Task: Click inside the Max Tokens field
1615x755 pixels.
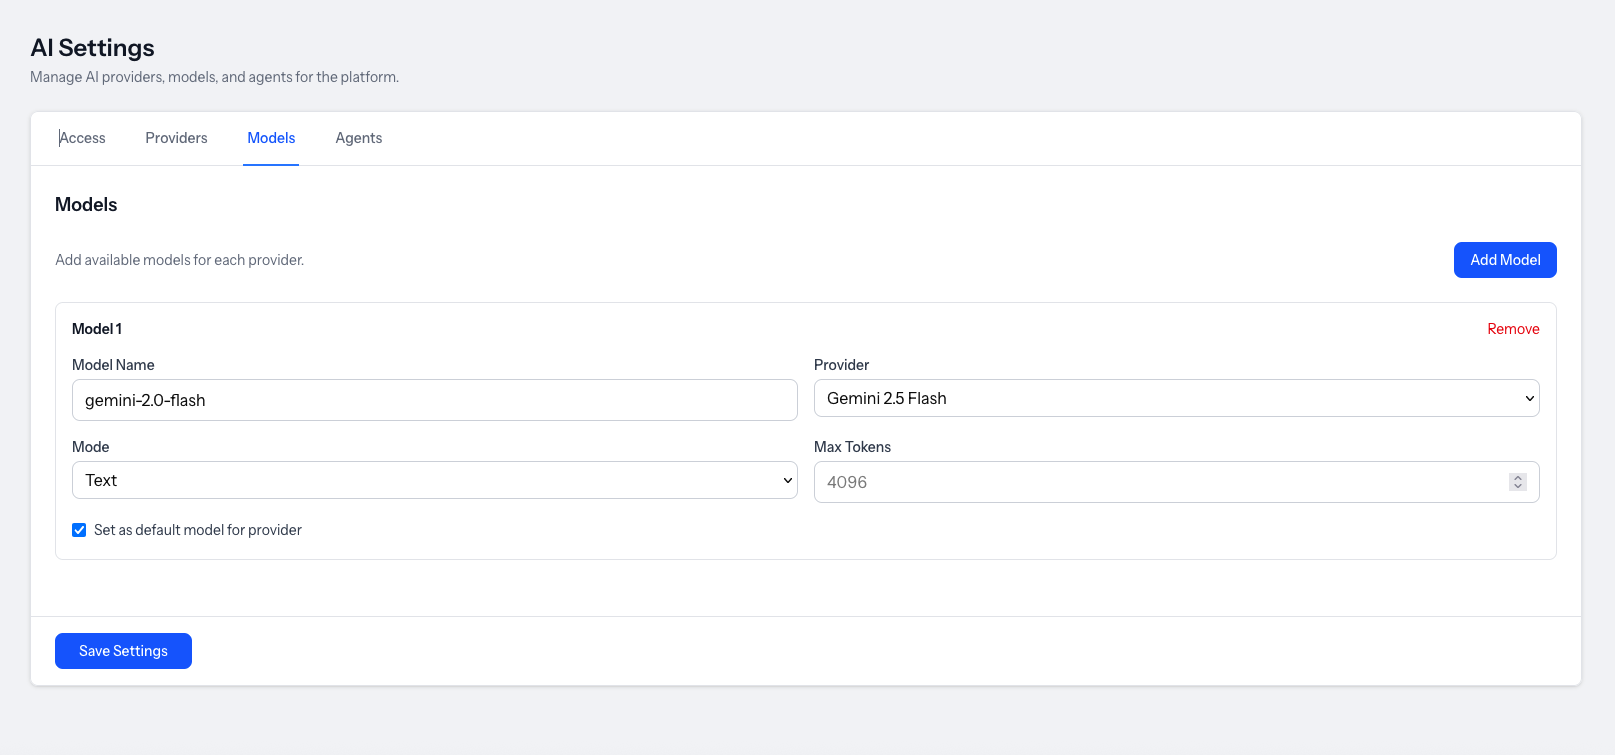Action: 1150,482
